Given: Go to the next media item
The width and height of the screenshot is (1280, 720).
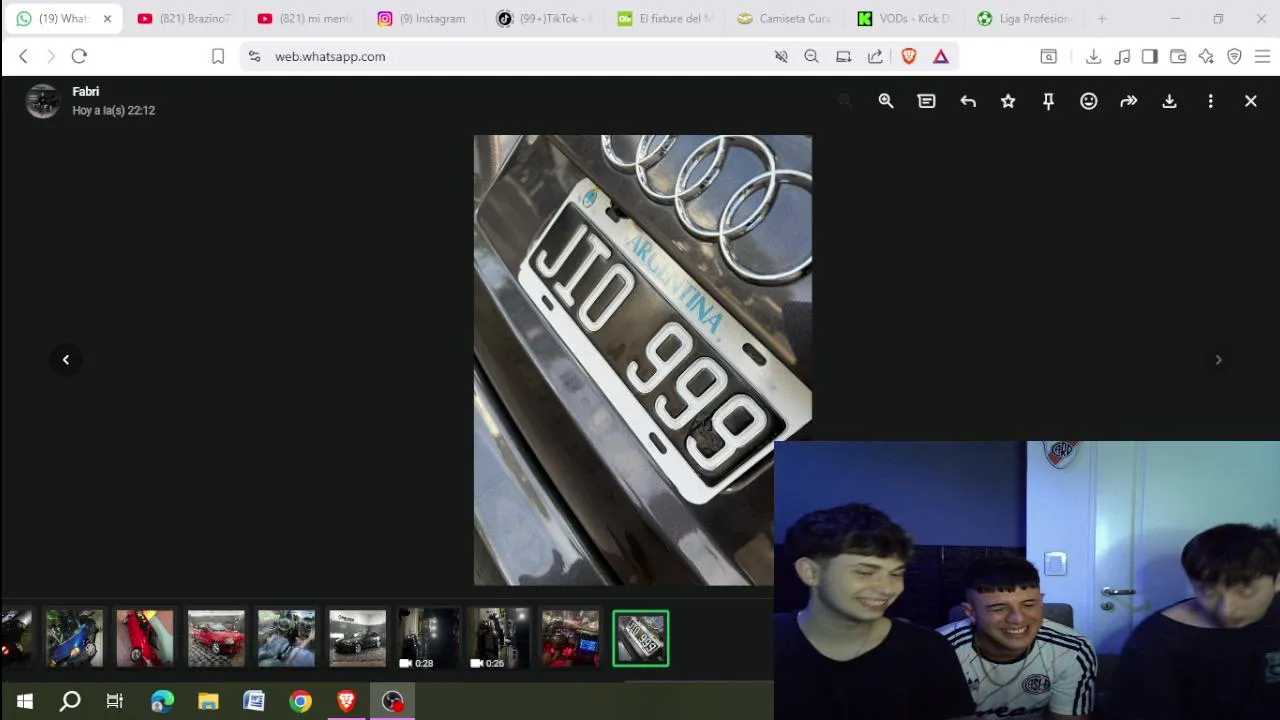Looking at the screenshot, I should pos(1218,360).
